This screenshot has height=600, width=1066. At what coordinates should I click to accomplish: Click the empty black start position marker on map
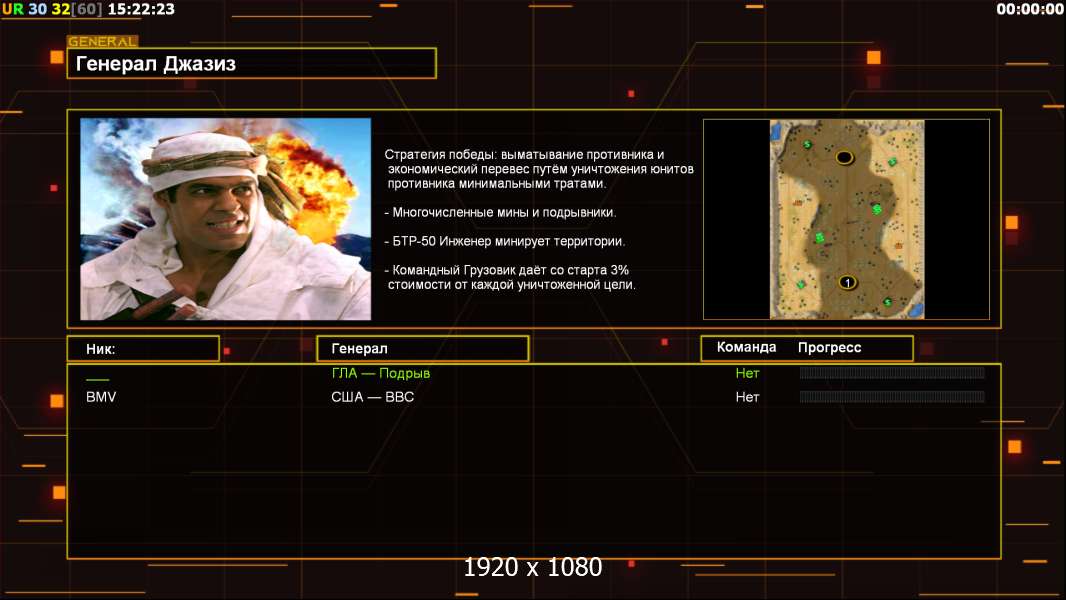pos(844,158)
